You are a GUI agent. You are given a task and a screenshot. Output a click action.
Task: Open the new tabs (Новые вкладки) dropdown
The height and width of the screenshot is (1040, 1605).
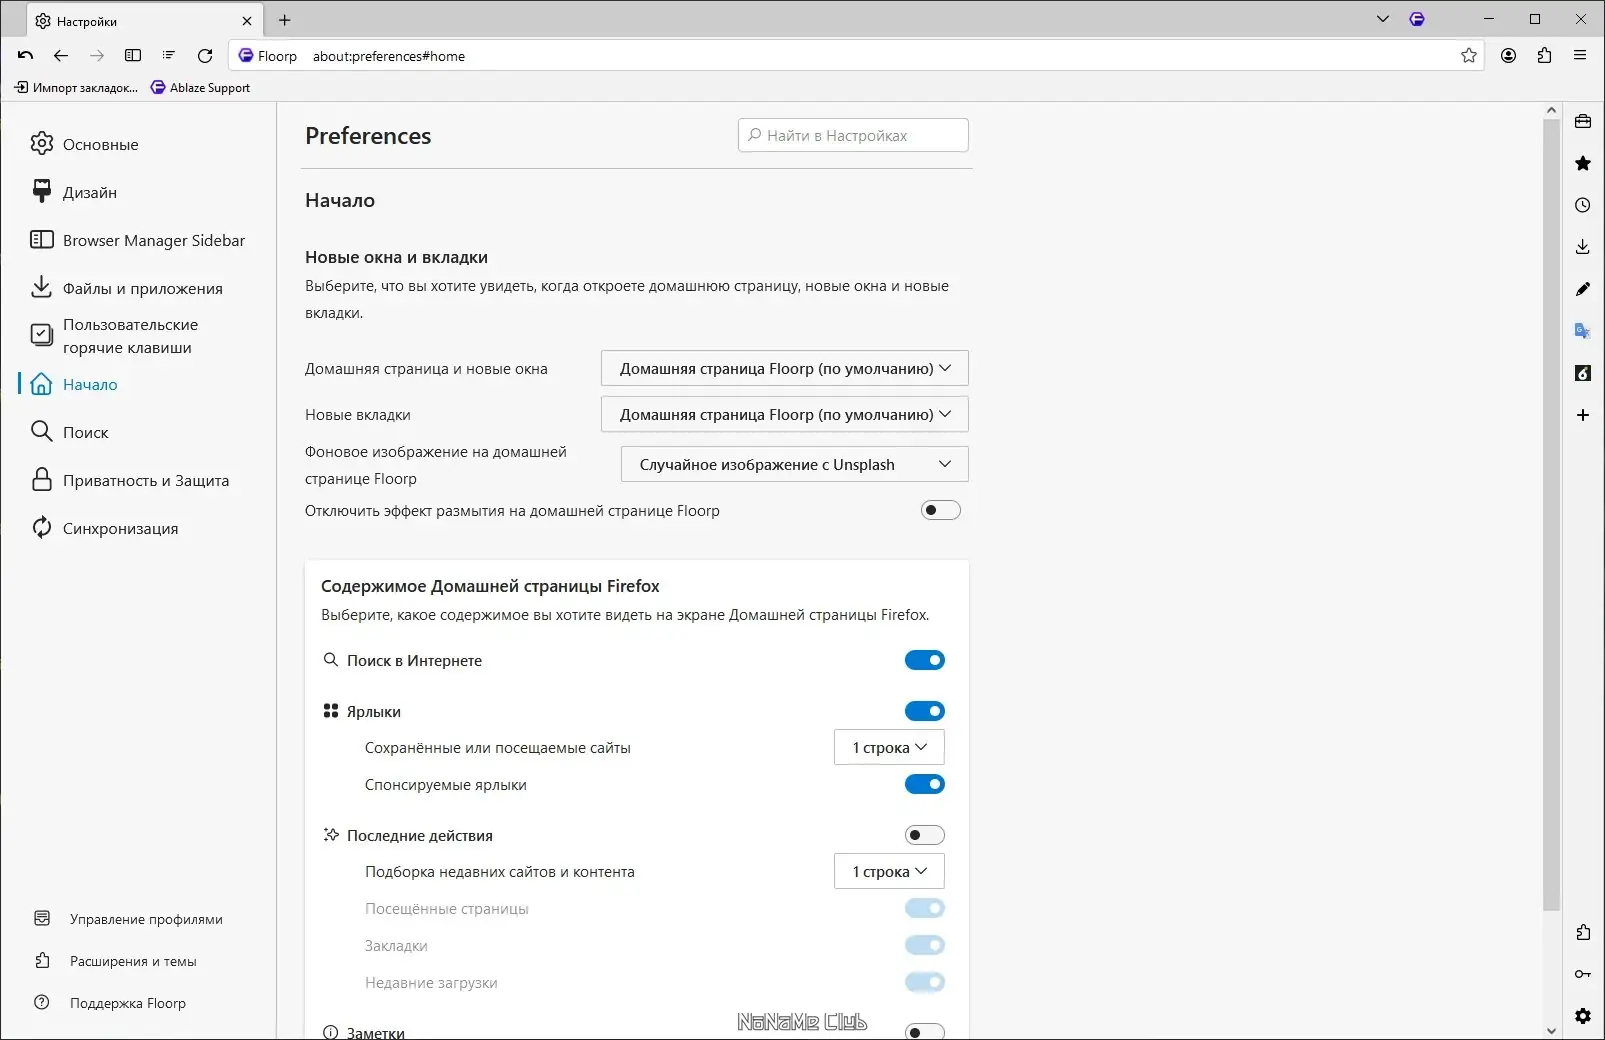pyautogui.click(x=783, y=414)
